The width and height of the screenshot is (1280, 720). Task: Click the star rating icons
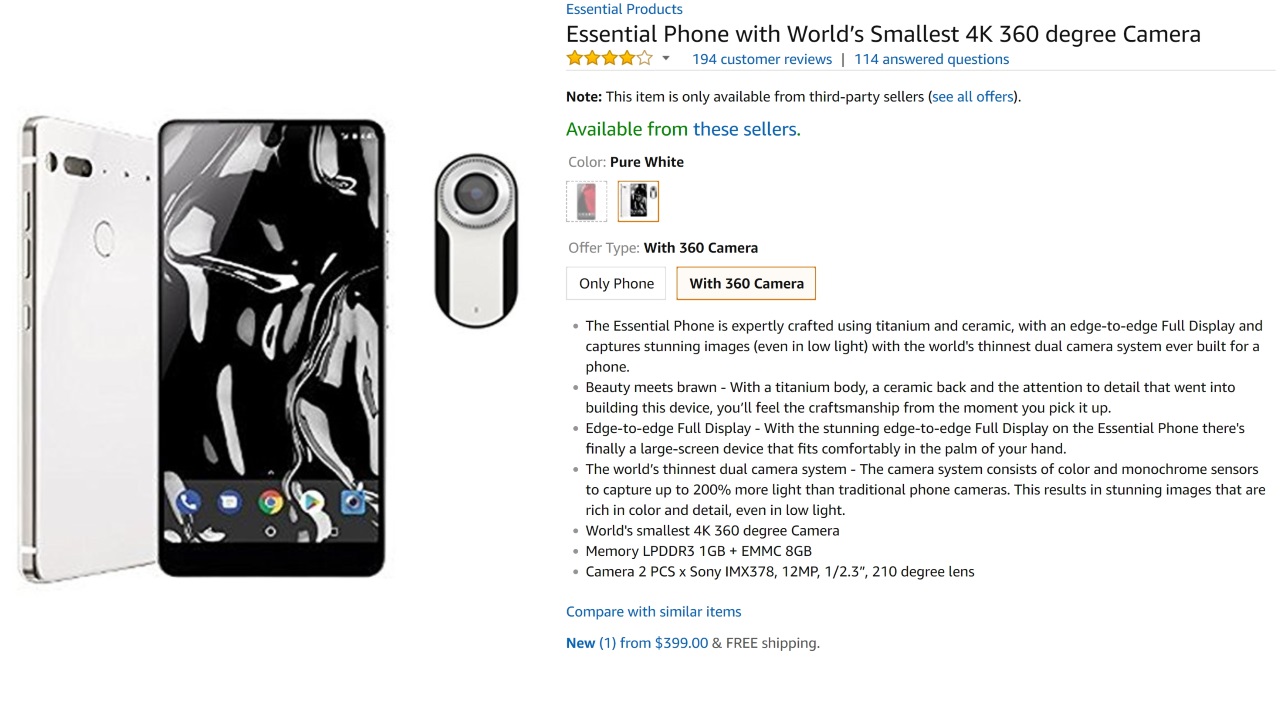pyautogui.click(x=609, y=58)
